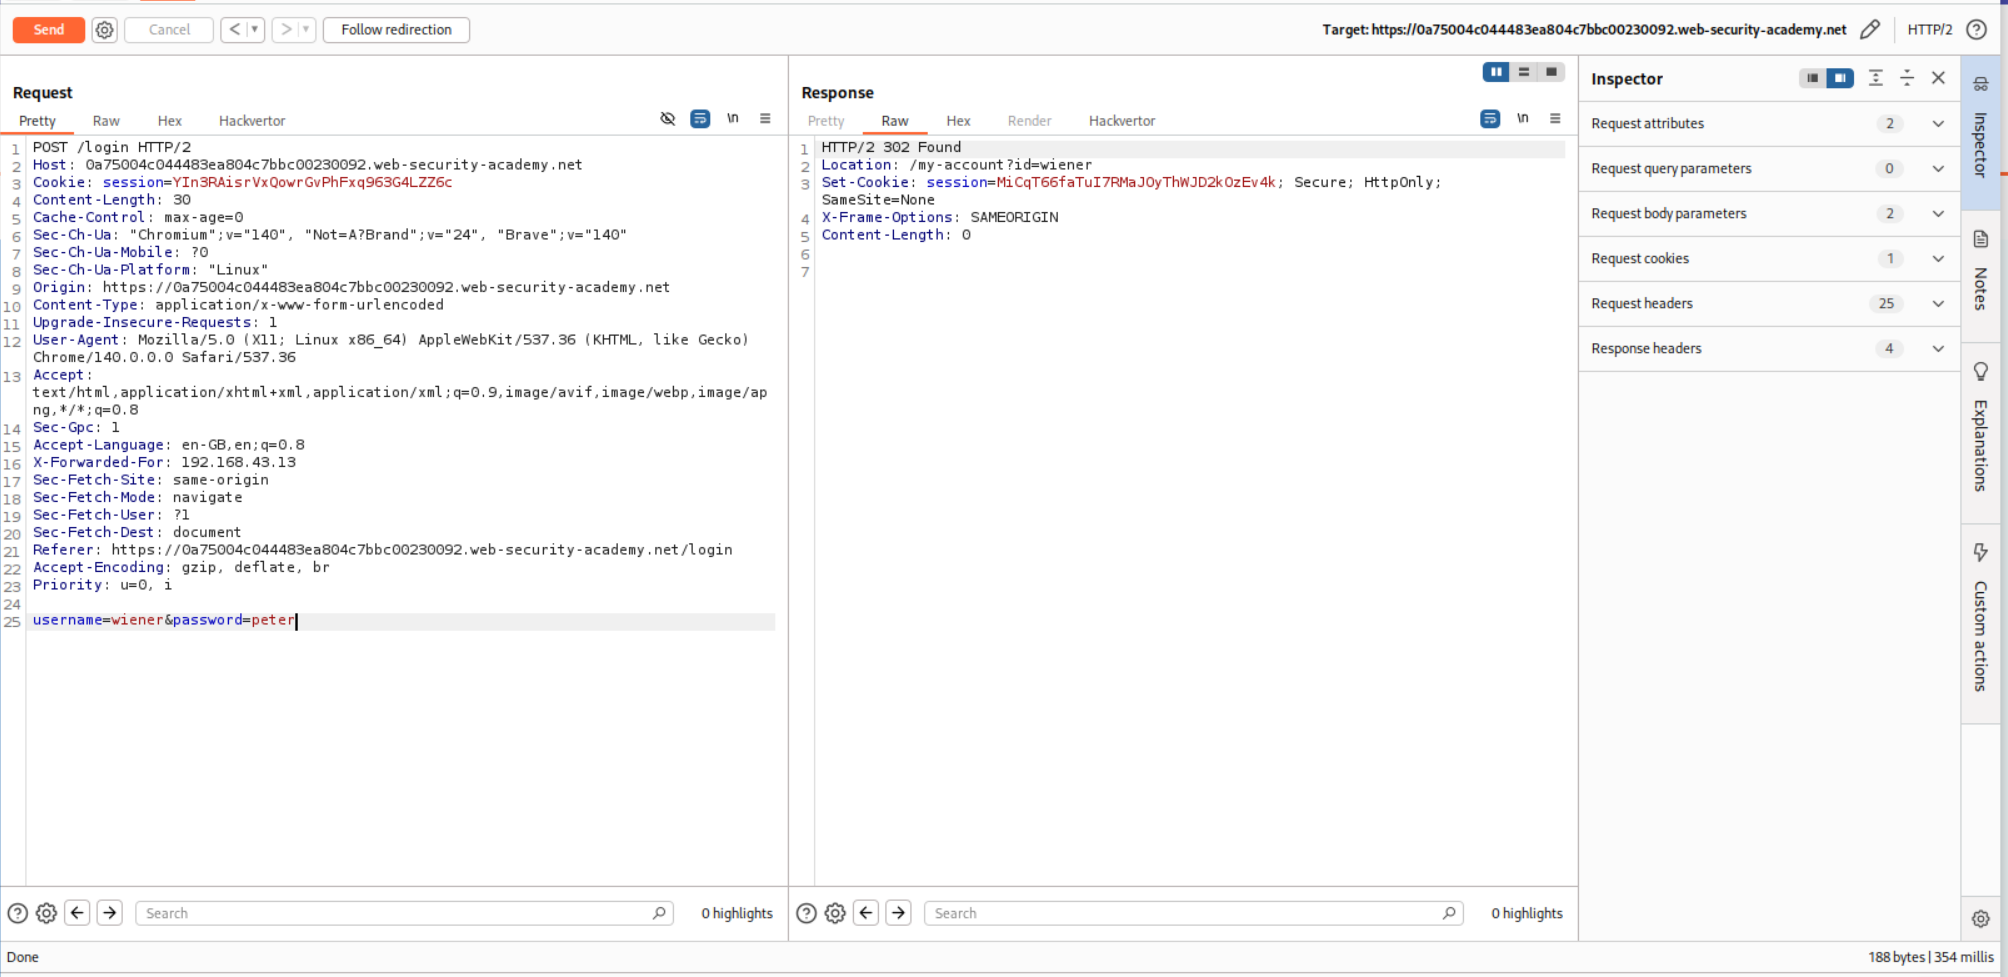
Task: Toggle line wrap icon in Request panel
Action: 700,119
